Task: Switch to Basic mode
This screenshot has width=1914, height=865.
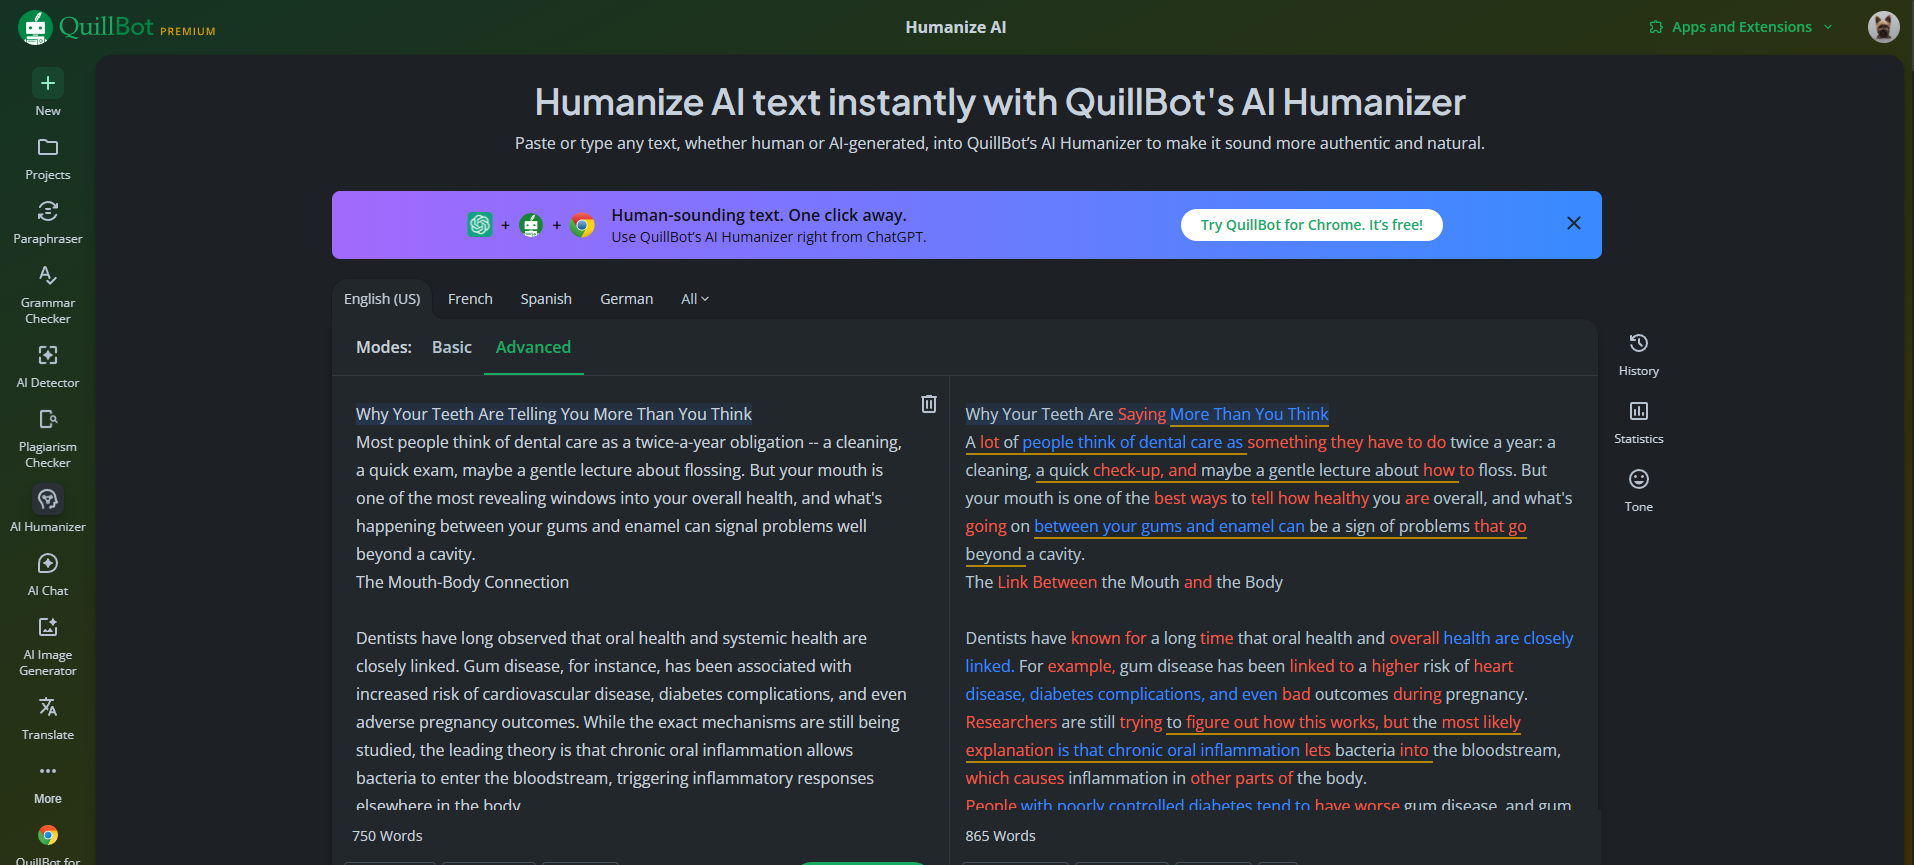Action: pyautogui.click(x=451, y=347)
